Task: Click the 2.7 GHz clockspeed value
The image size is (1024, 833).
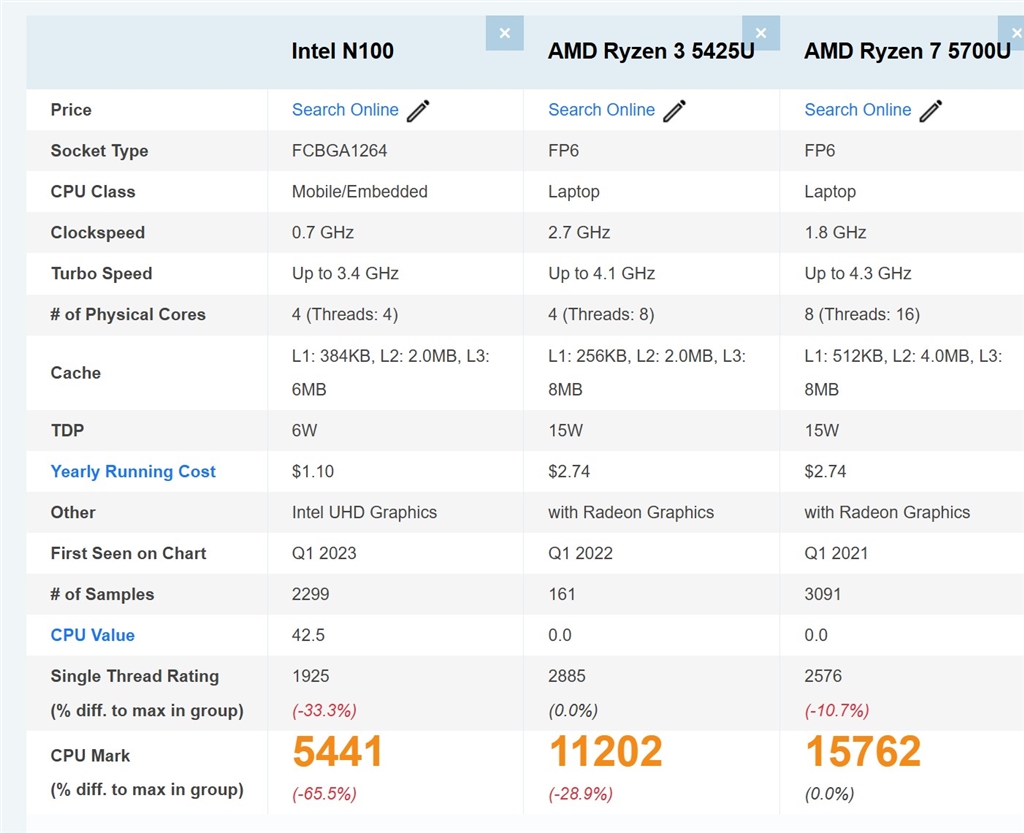Action: (x=579, y=232)
